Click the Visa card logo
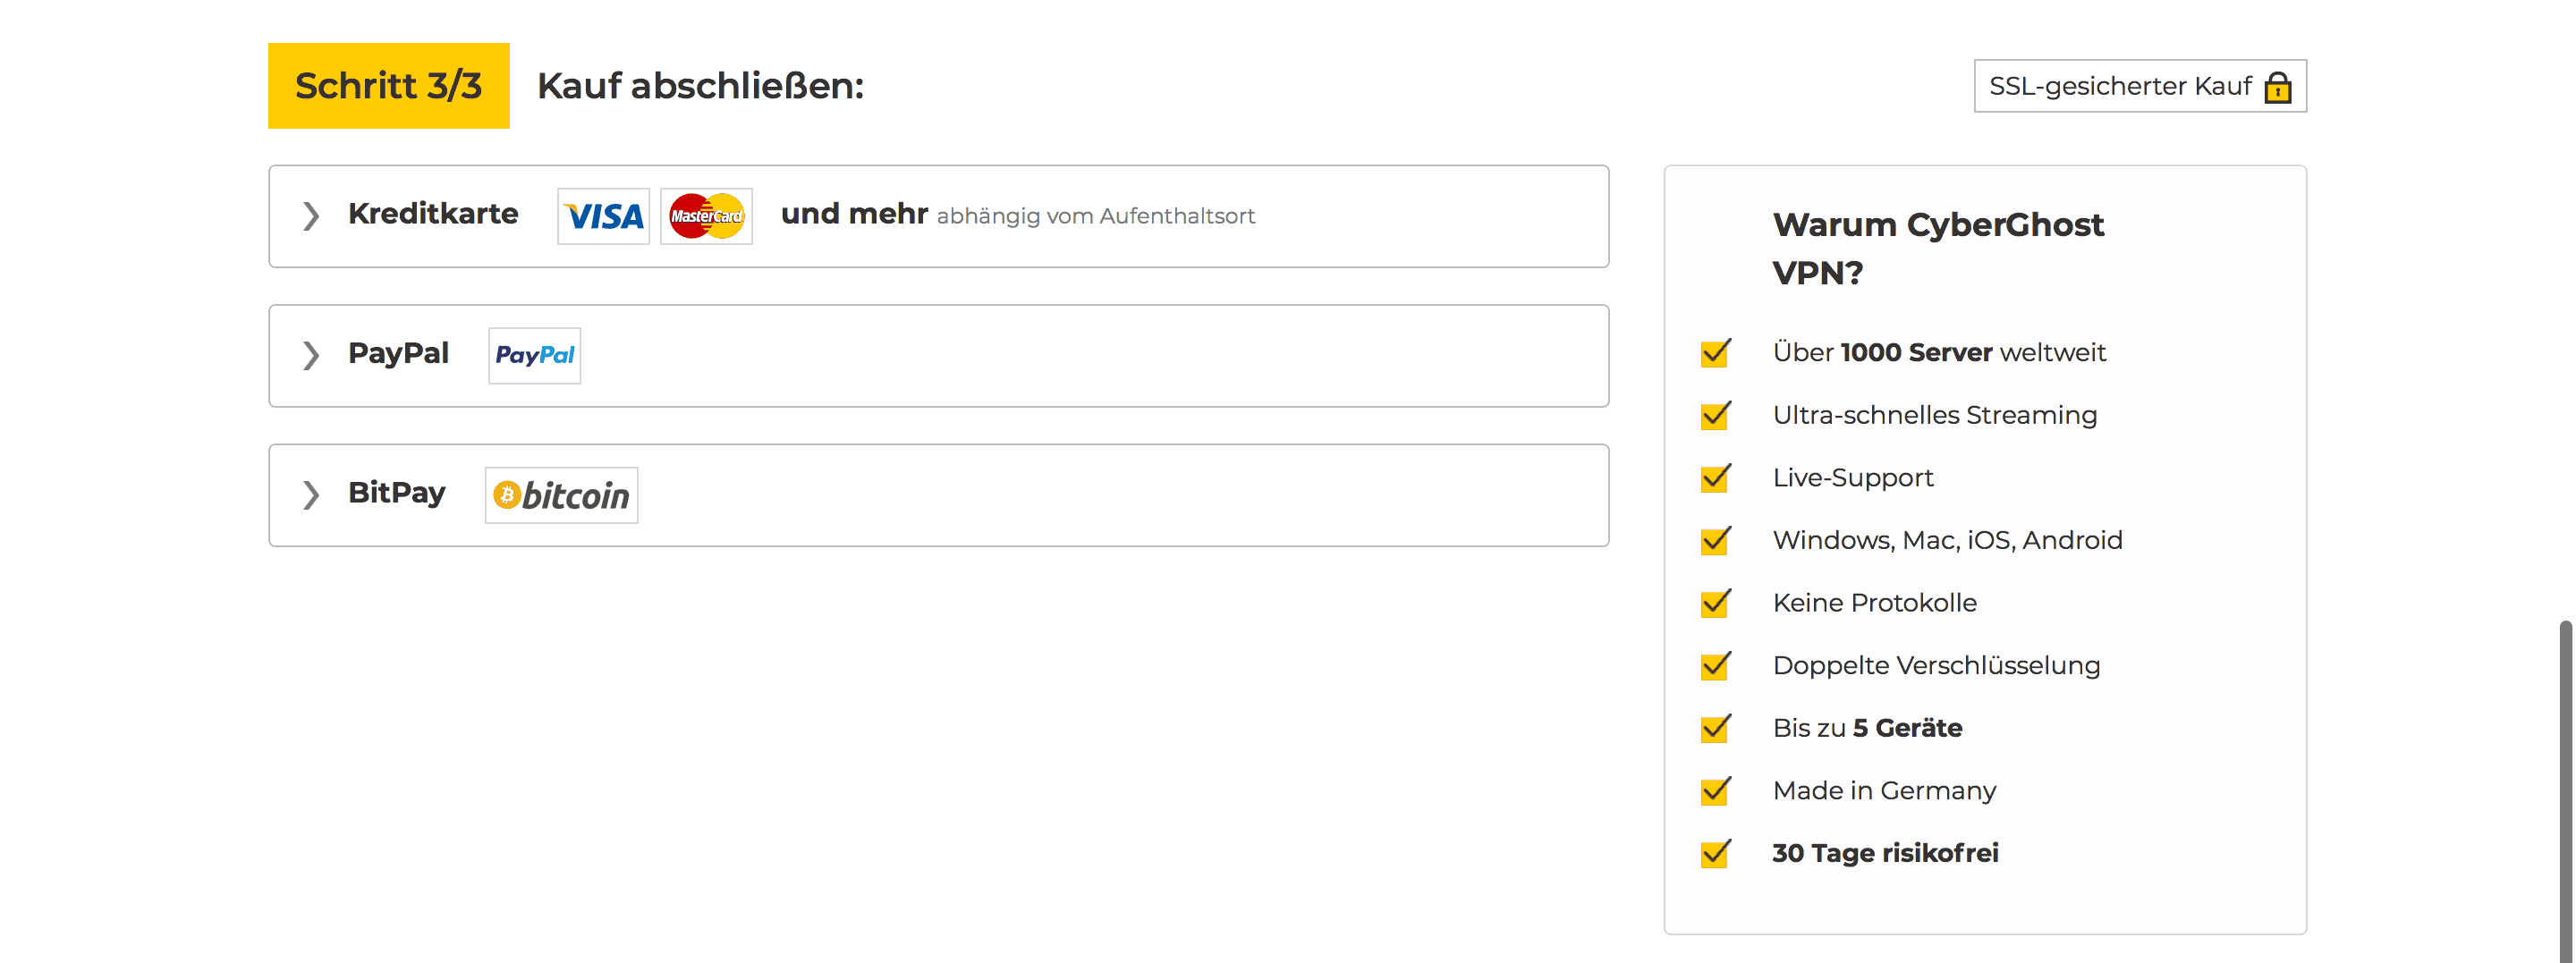2576x963 pixels. coord(603,216)
